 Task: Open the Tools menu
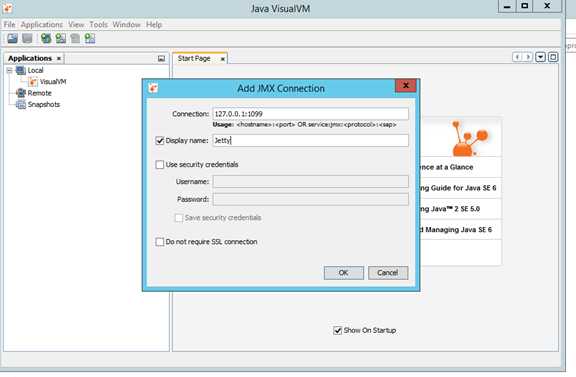click(98, 25)
